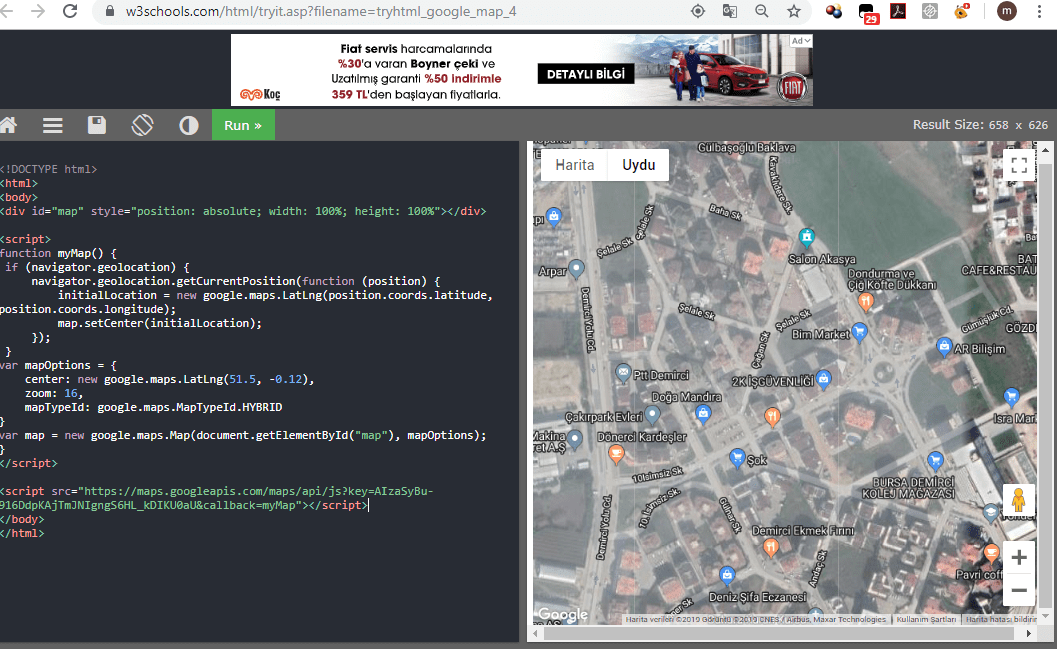Screen dimensions: 1057x649
Task: Open the Tryit hamburger menu
Action: tap(53, 125)
